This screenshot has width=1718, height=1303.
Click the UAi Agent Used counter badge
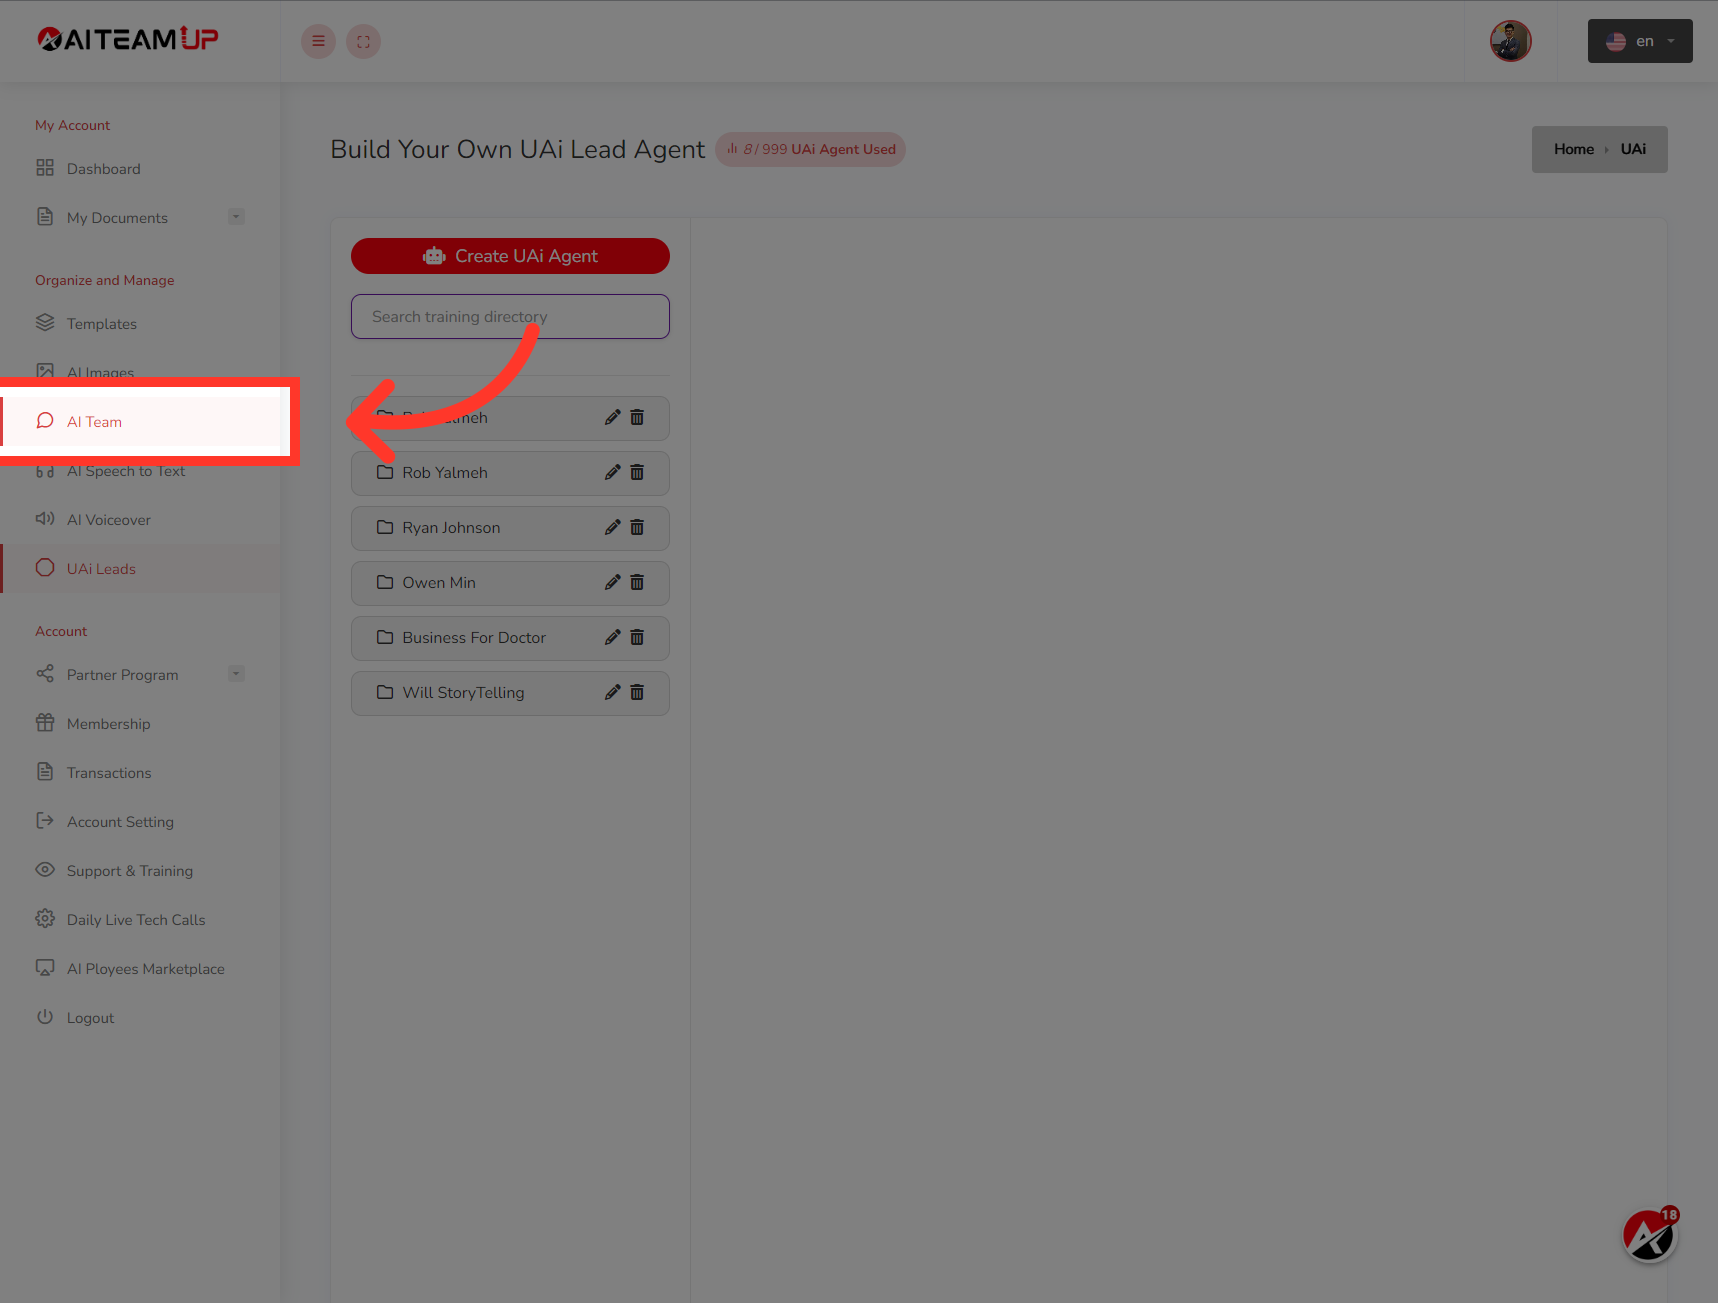pos(810,149)
